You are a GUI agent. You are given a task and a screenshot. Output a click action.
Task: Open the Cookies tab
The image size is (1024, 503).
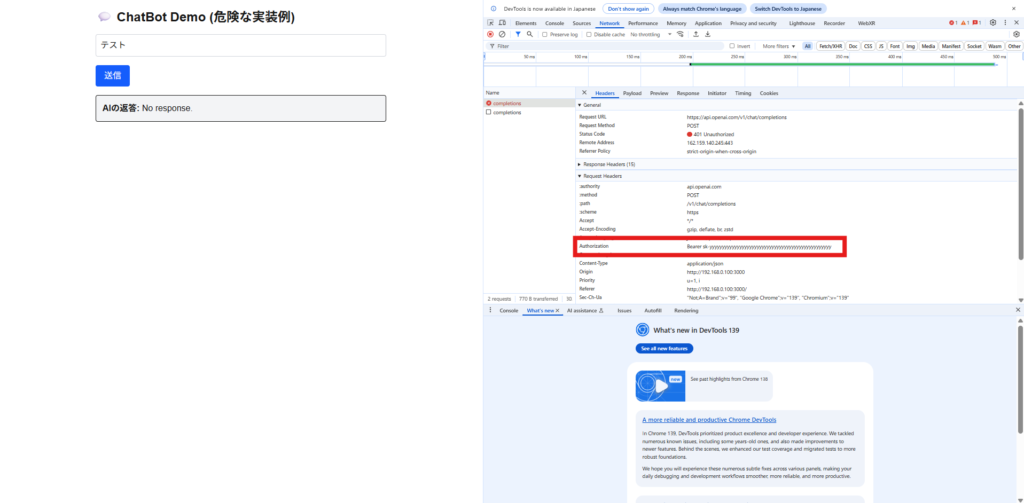point(769,93)
